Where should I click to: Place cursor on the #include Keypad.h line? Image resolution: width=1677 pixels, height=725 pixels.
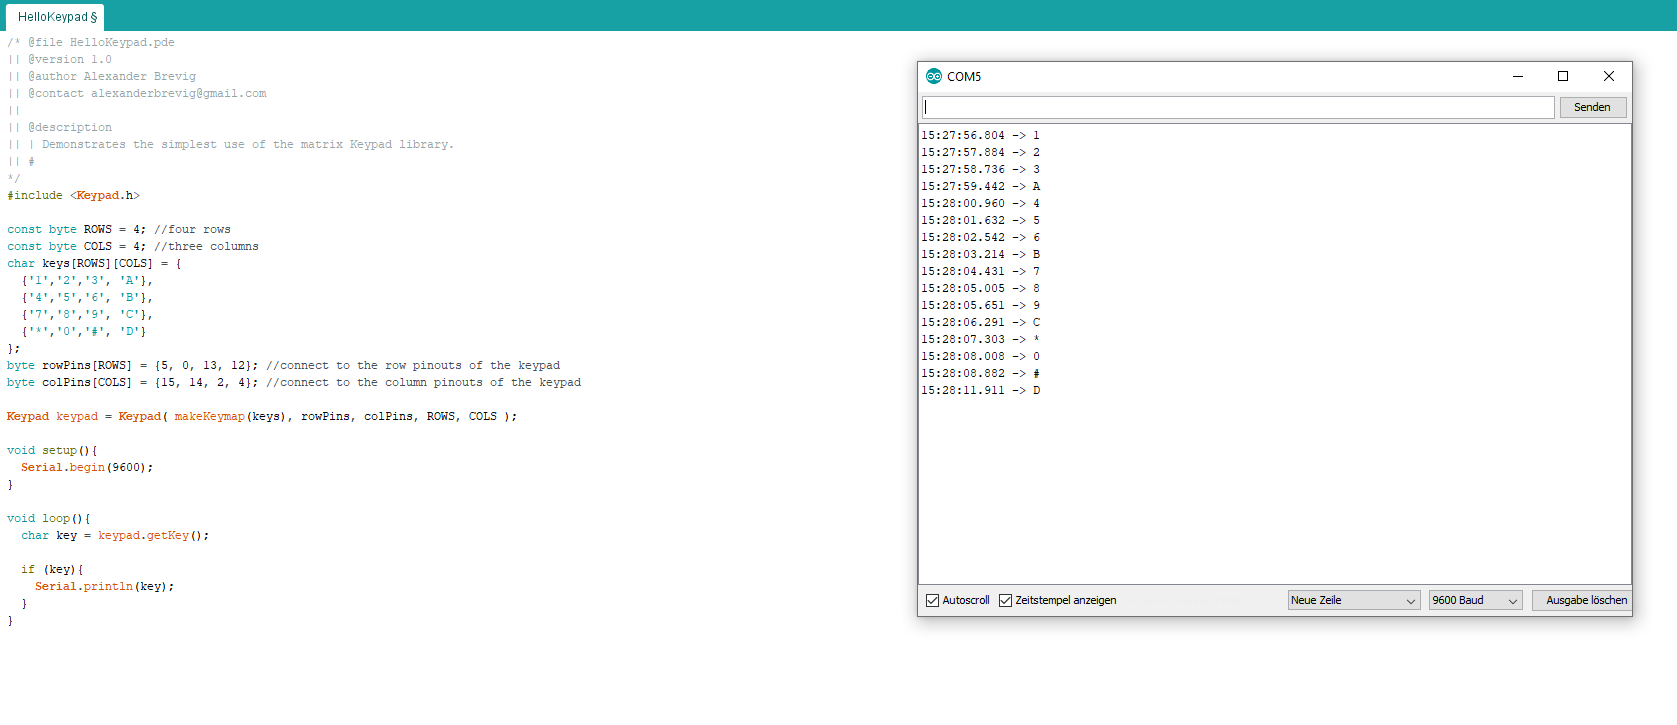click(x=73, y=195)
